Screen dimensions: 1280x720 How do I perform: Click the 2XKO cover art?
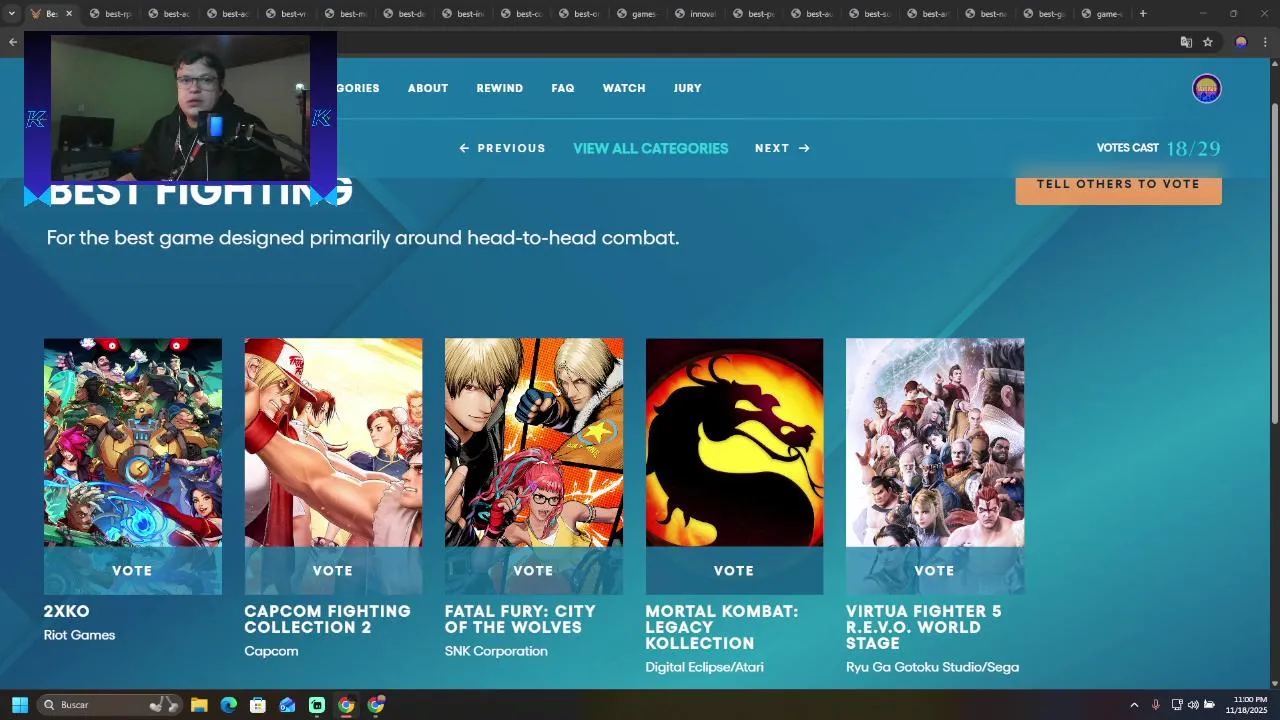(133, 443)
